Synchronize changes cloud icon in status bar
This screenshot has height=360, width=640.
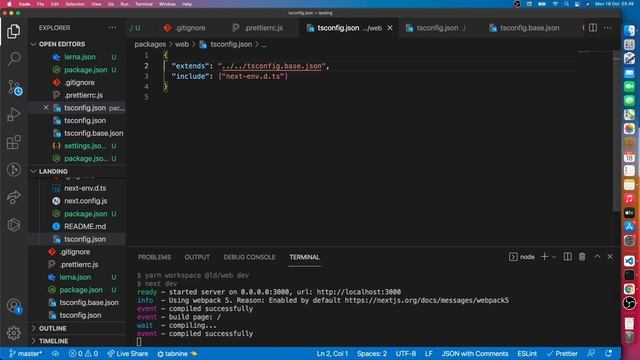[56, 353]
